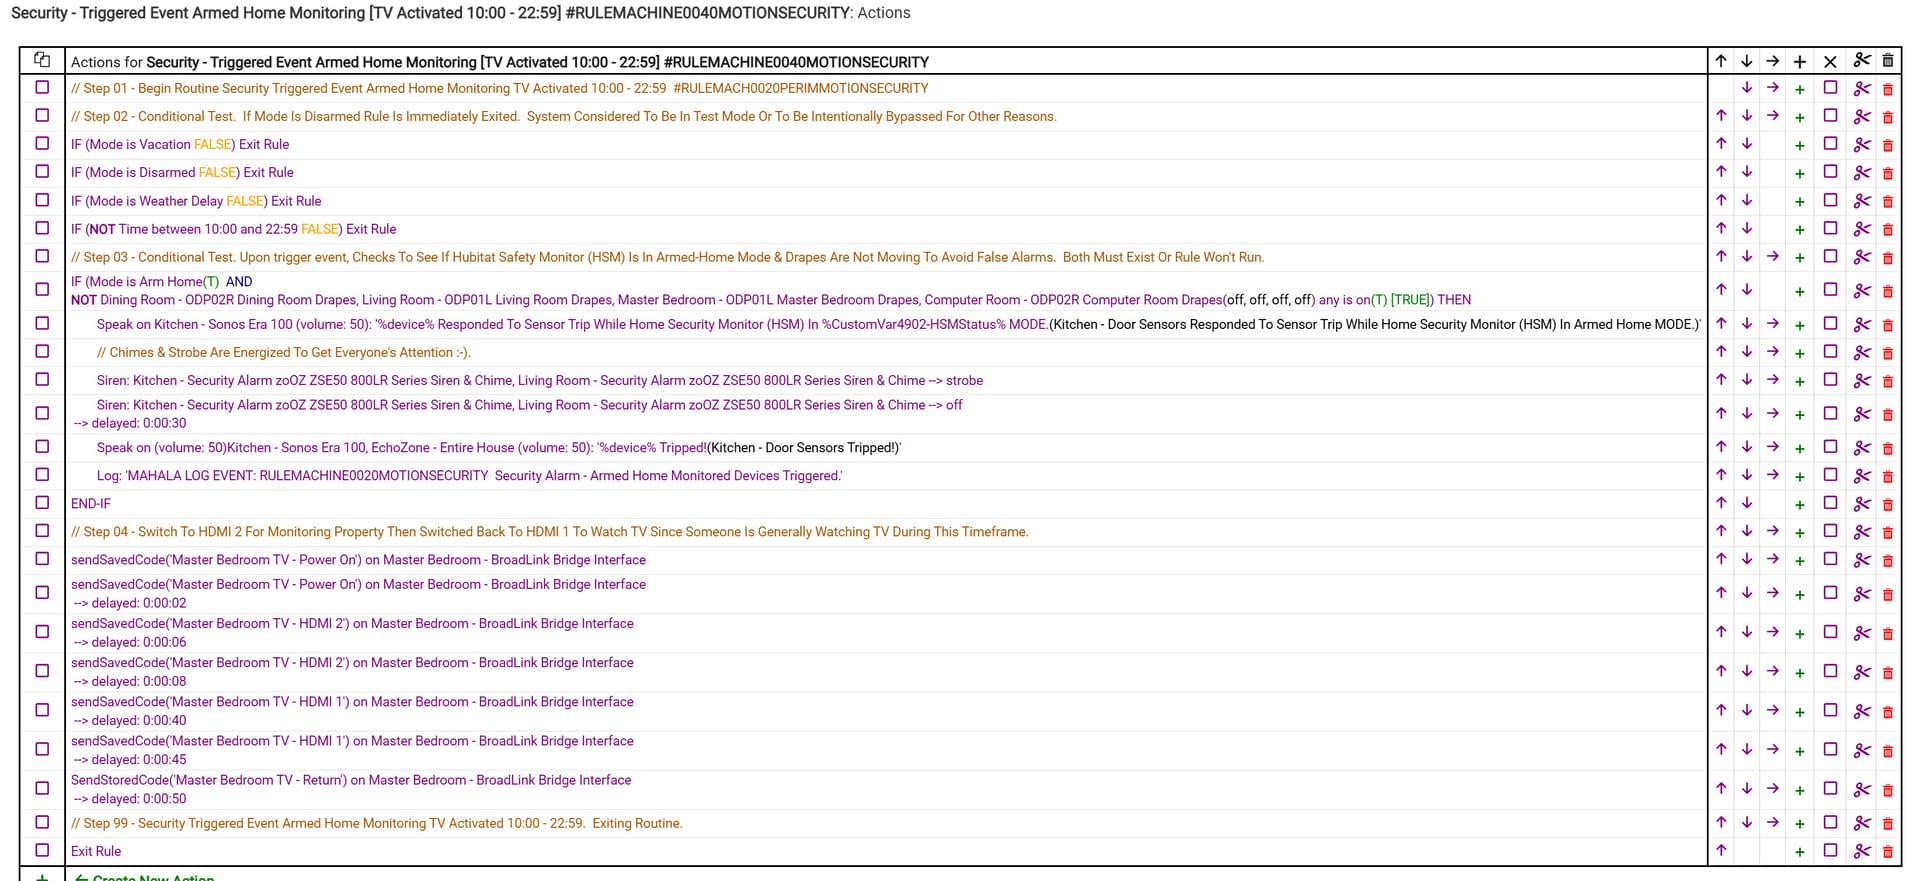This screenshot has height=881, width=1920.
Task: Toggle right-side square box on 'Mode is Vacation' row
Action: (1830, 144)
